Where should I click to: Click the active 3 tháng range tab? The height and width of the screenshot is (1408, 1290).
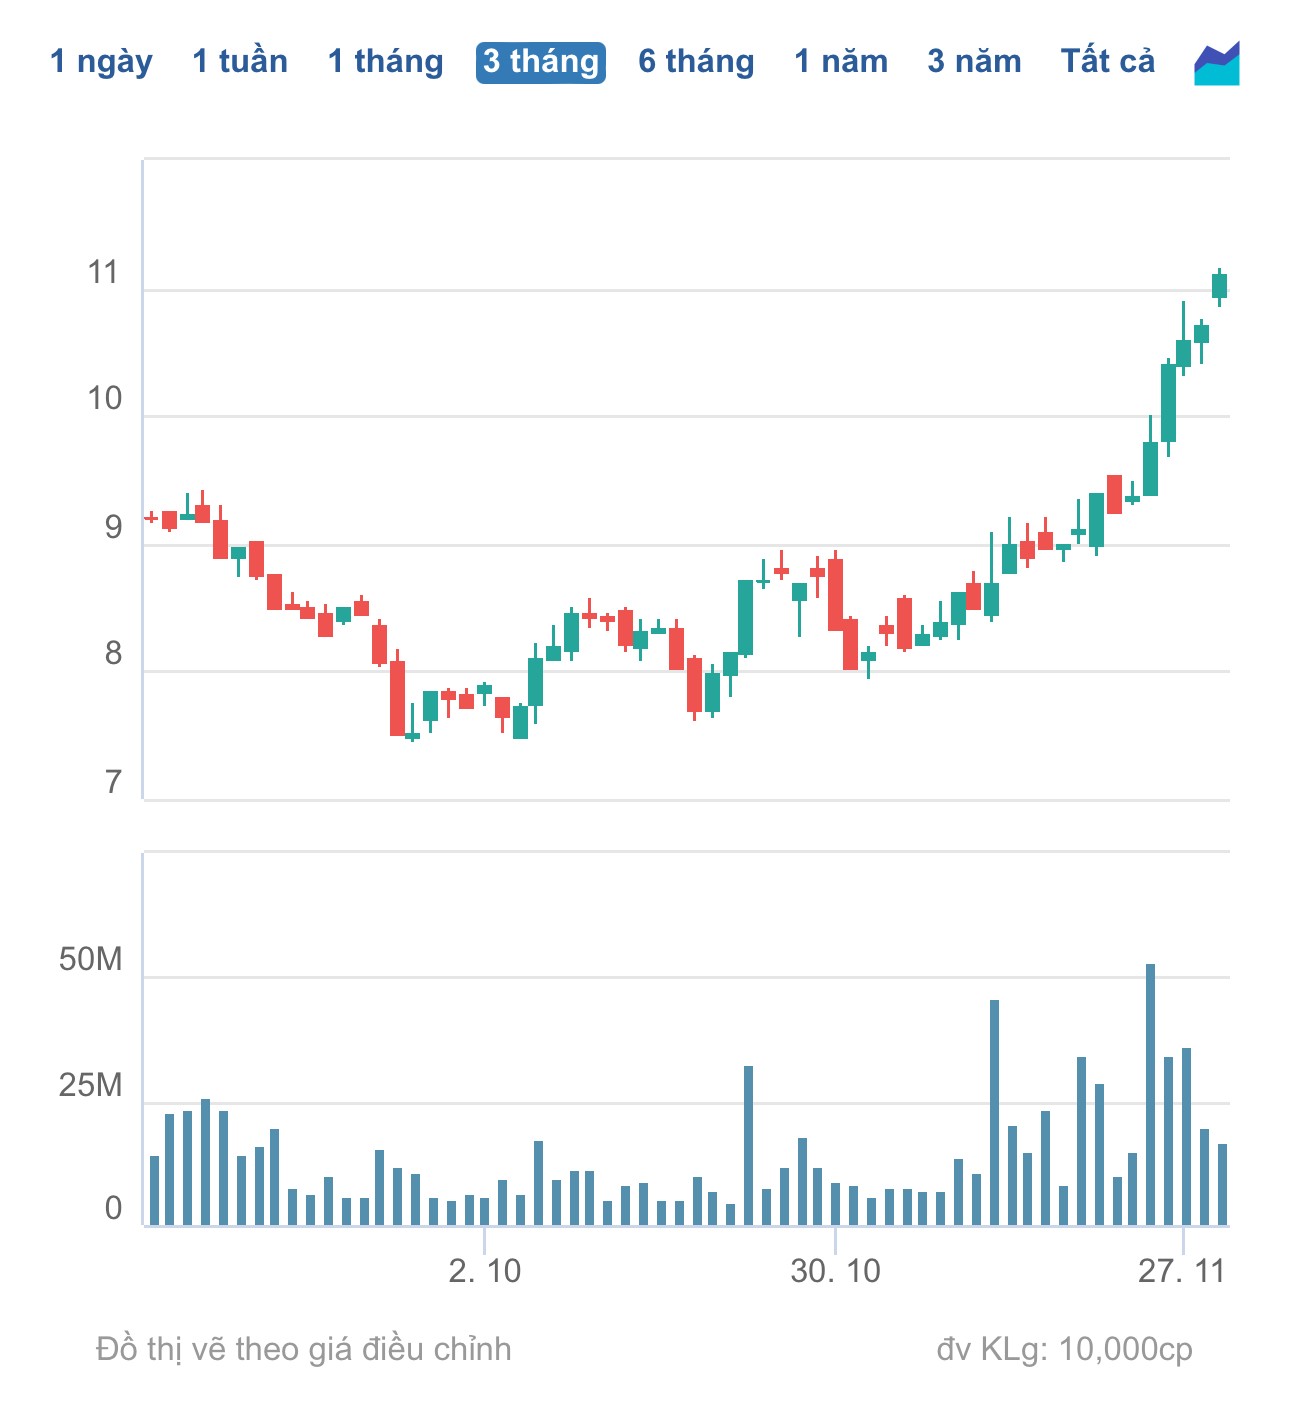click(x=541, y=62)
